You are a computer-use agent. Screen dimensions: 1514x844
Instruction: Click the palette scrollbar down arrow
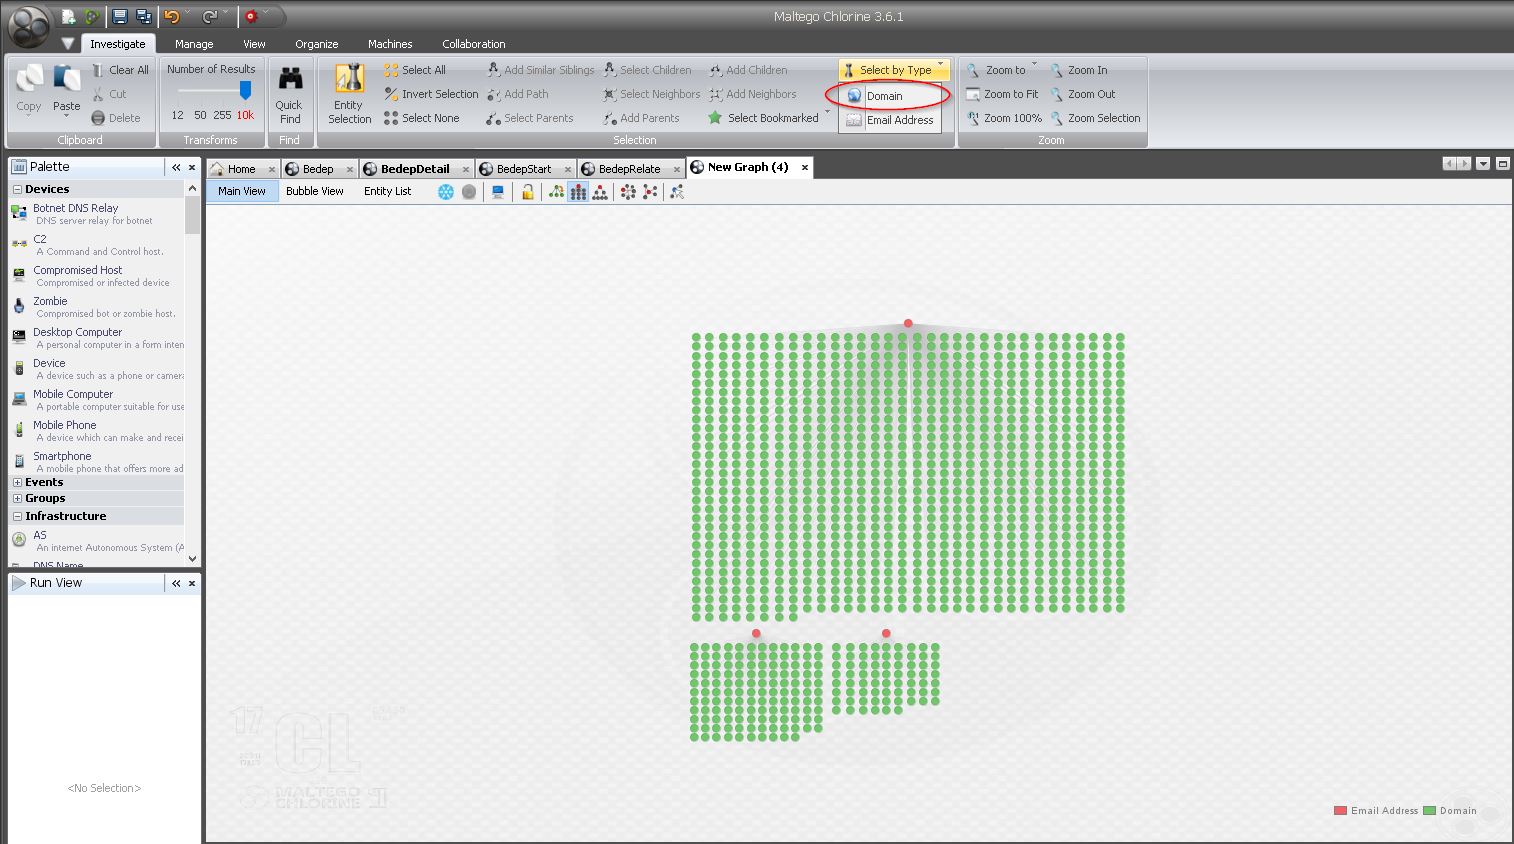(x=193, y=559)
